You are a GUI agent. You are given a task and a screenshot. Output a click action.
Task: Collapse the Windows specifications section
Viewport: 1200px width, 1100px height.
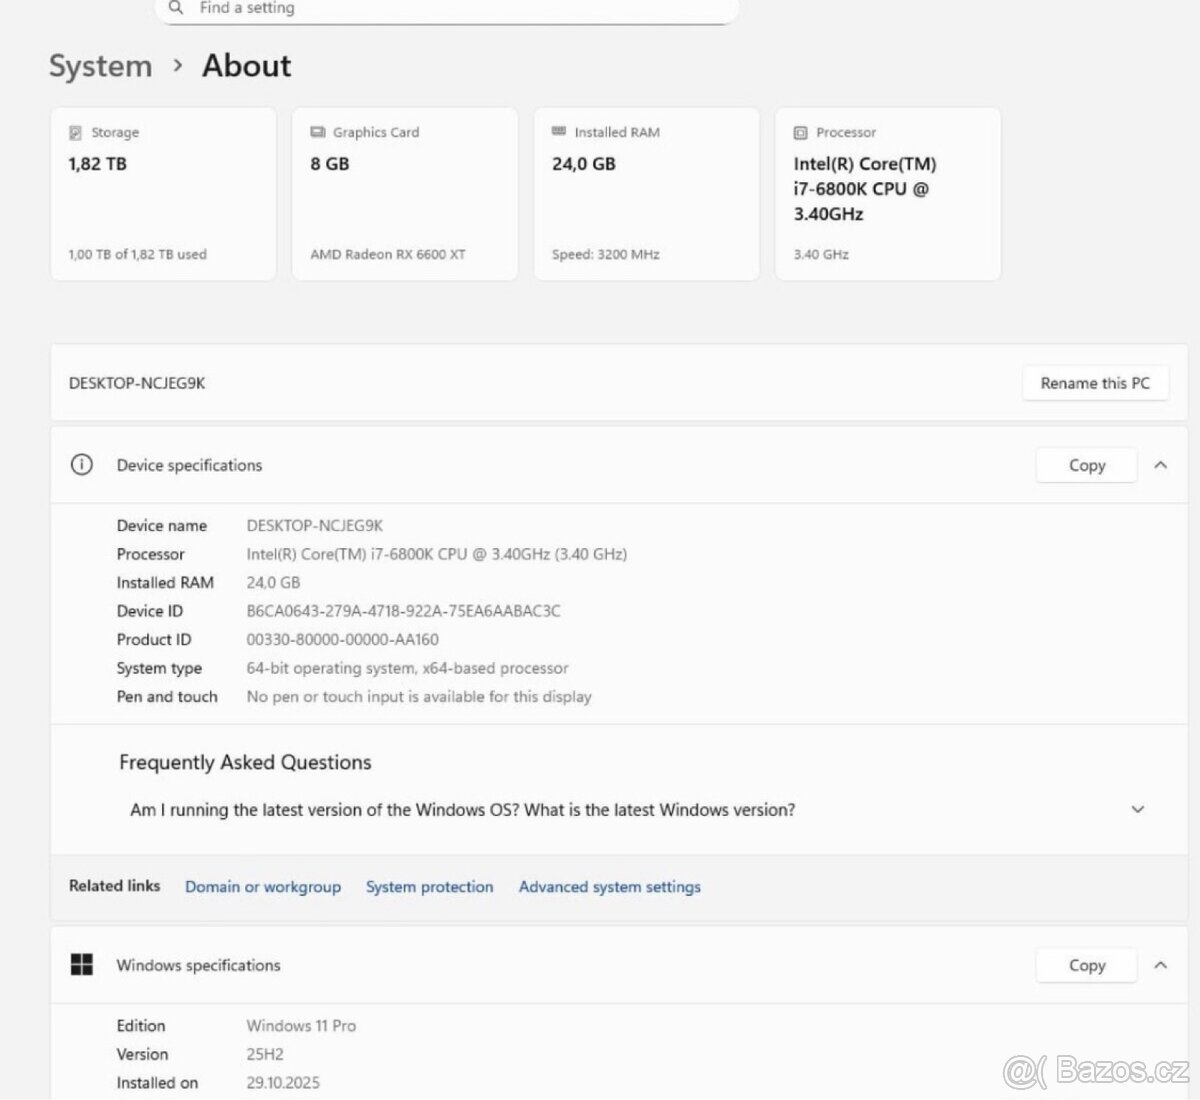(1161, 965)
